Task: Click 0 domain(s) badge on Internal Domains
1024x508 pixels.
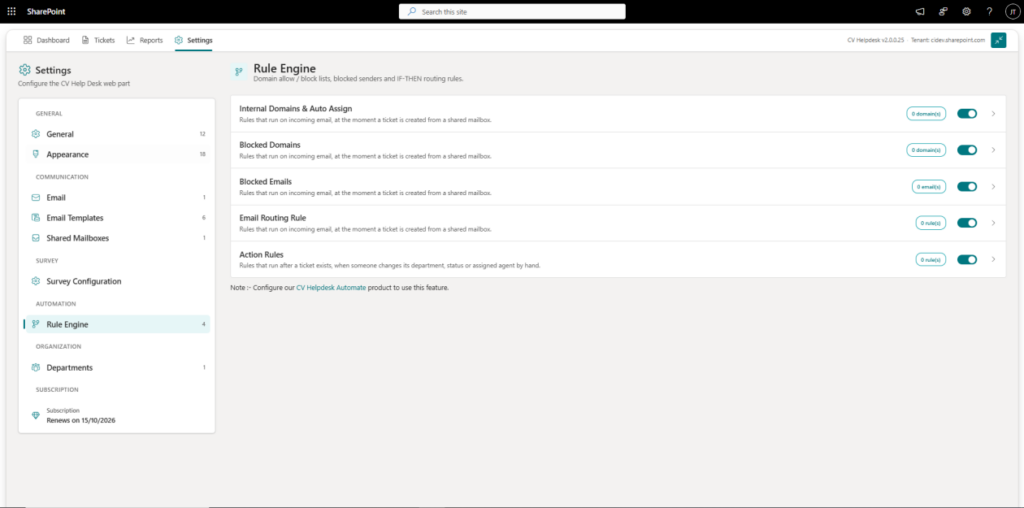Action: (x=925, y=114)
